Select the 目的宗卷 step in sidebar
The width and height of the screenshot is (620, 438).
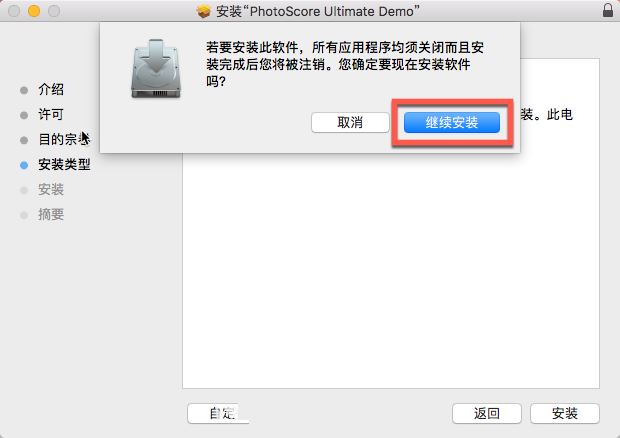click(64, 139)
